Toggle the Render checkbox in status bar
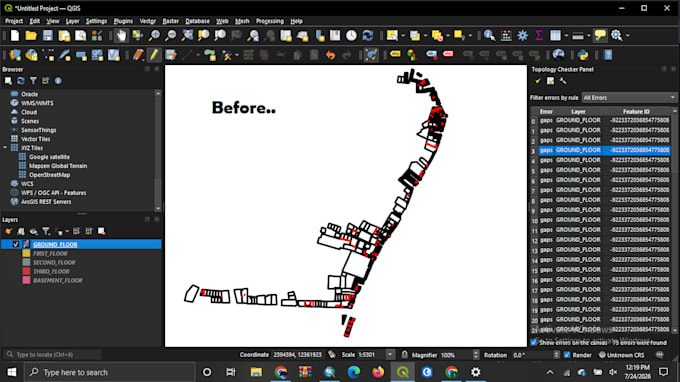680x382 pixels. point(567,355)
